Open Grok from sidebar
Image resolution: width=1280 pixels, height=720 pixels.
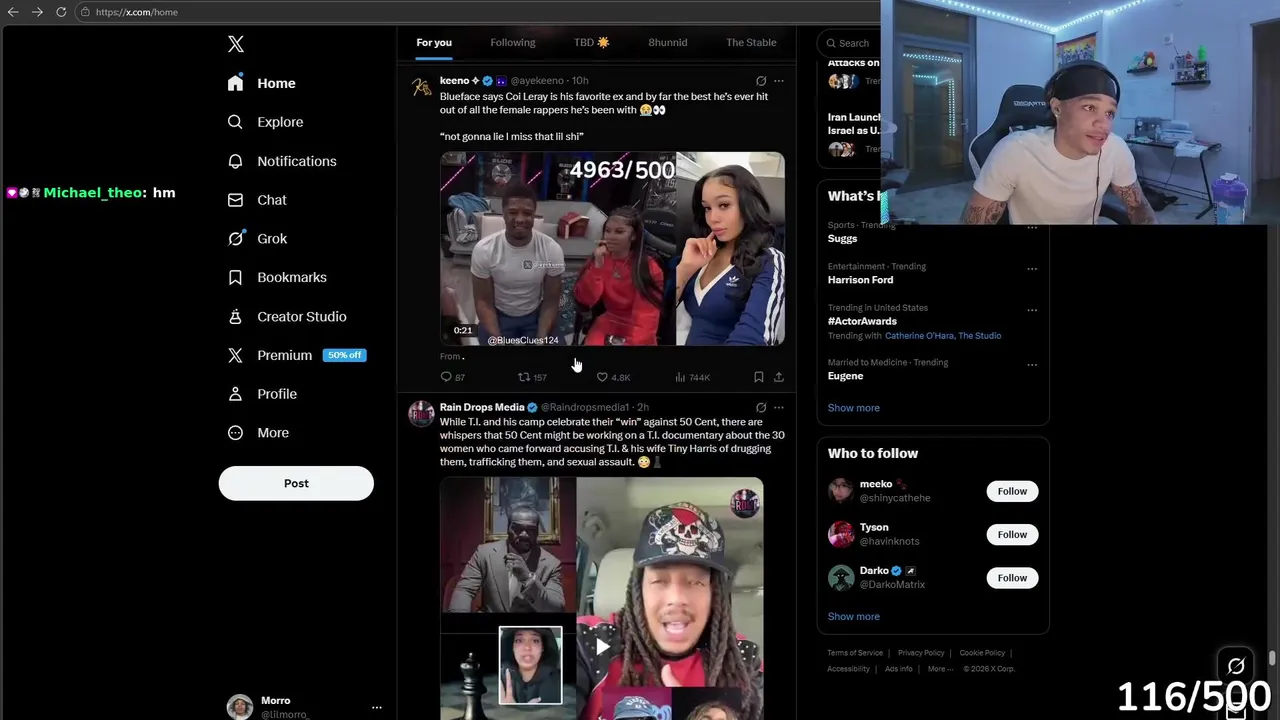[x=257, y=239]
